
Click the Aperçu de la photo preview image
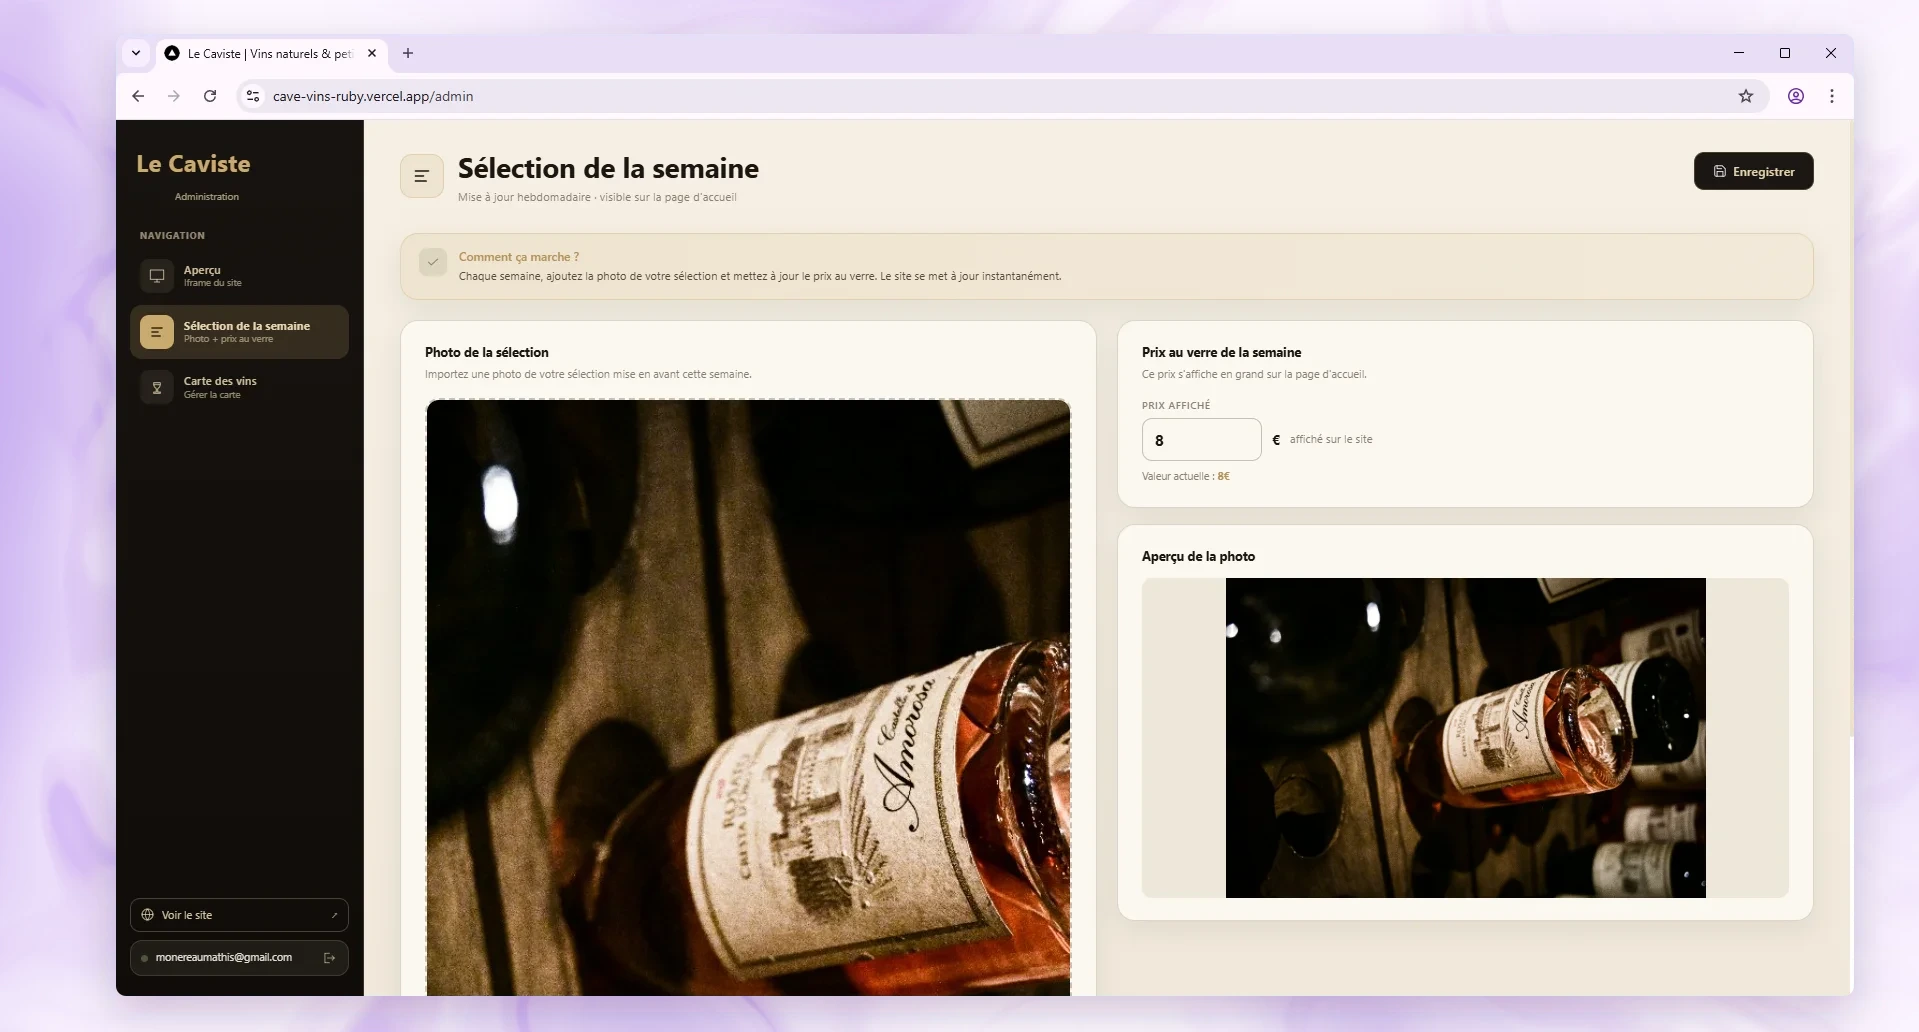click(1465, 738)
